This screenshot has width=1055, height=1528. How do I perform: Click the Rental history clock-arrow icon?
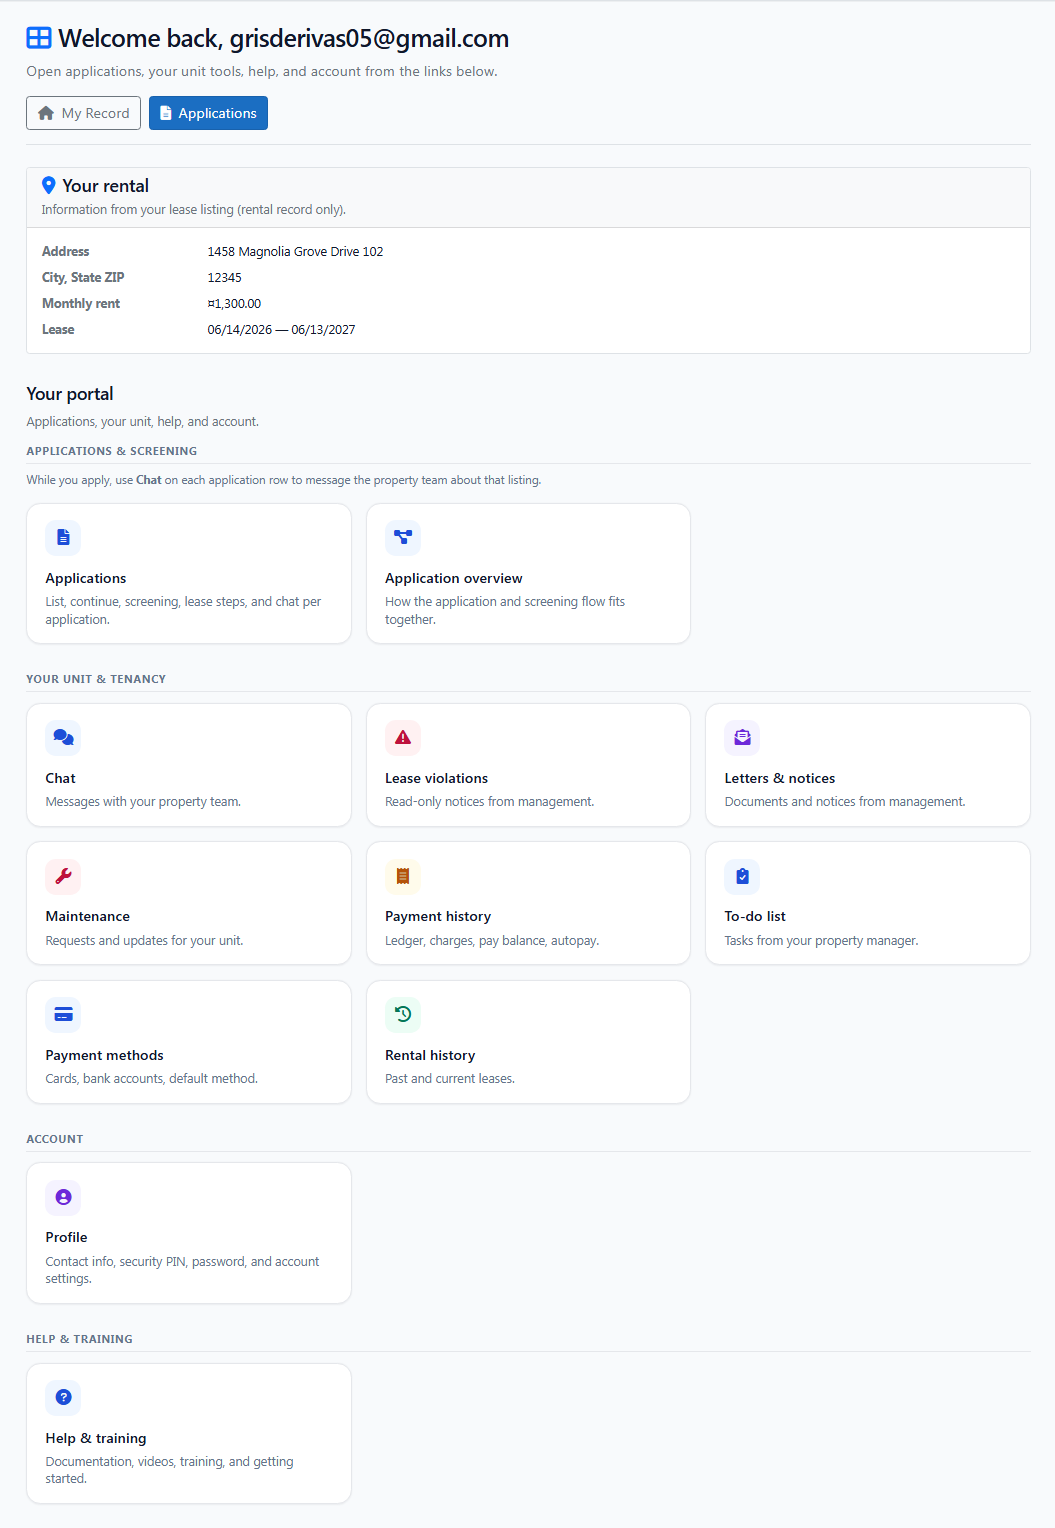coord(403,1014)
